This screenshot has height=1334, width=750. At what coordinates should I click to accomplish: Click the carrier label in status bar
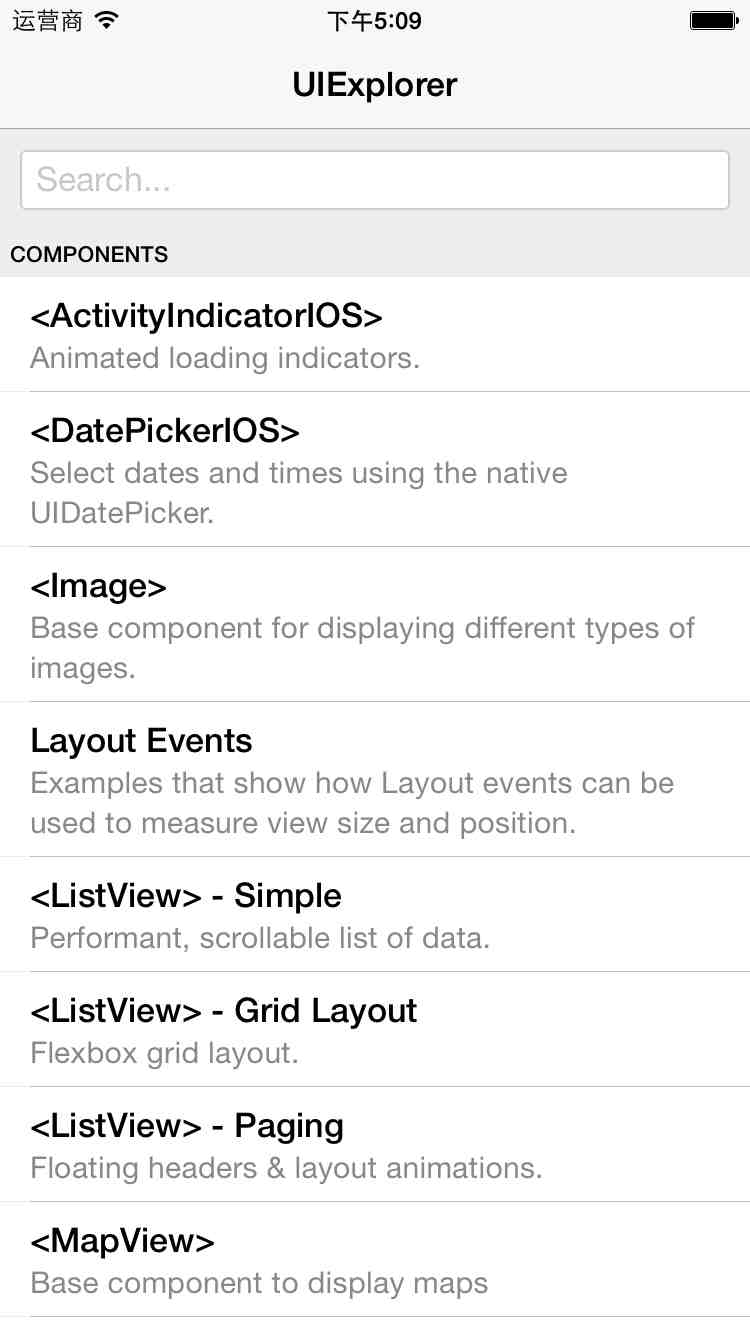(x=47, y=21)
